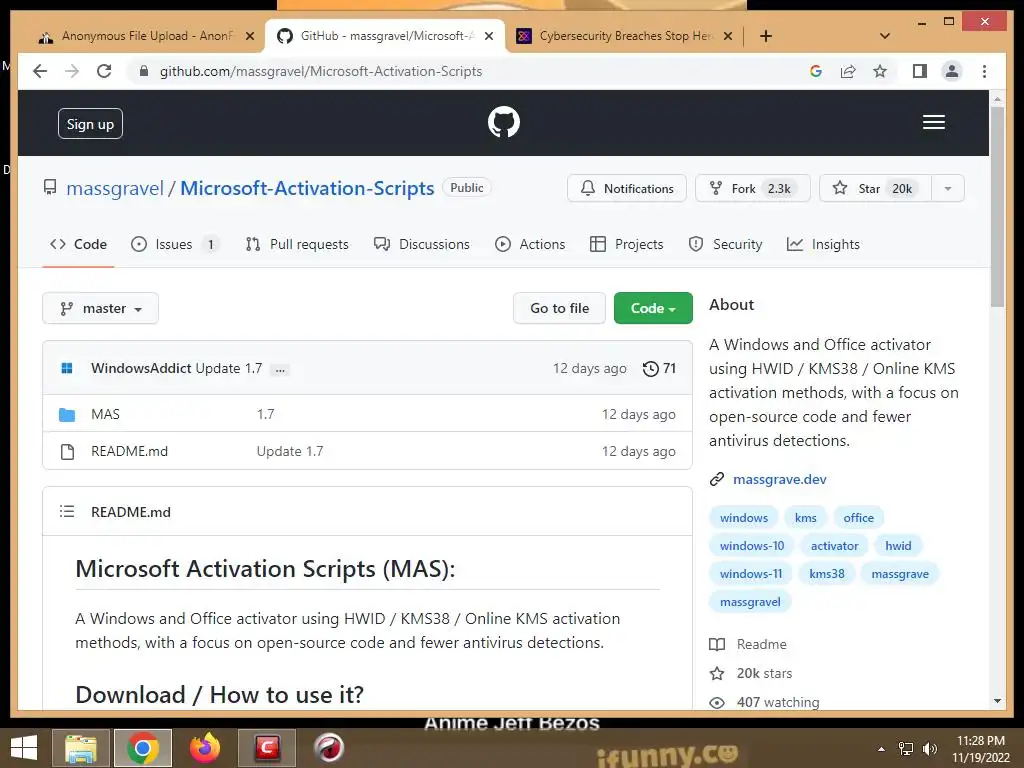The width and height of the screenshot is (1024, 768).
Task: Click the MAS folder icon
Action: click(x=67, y=415)
